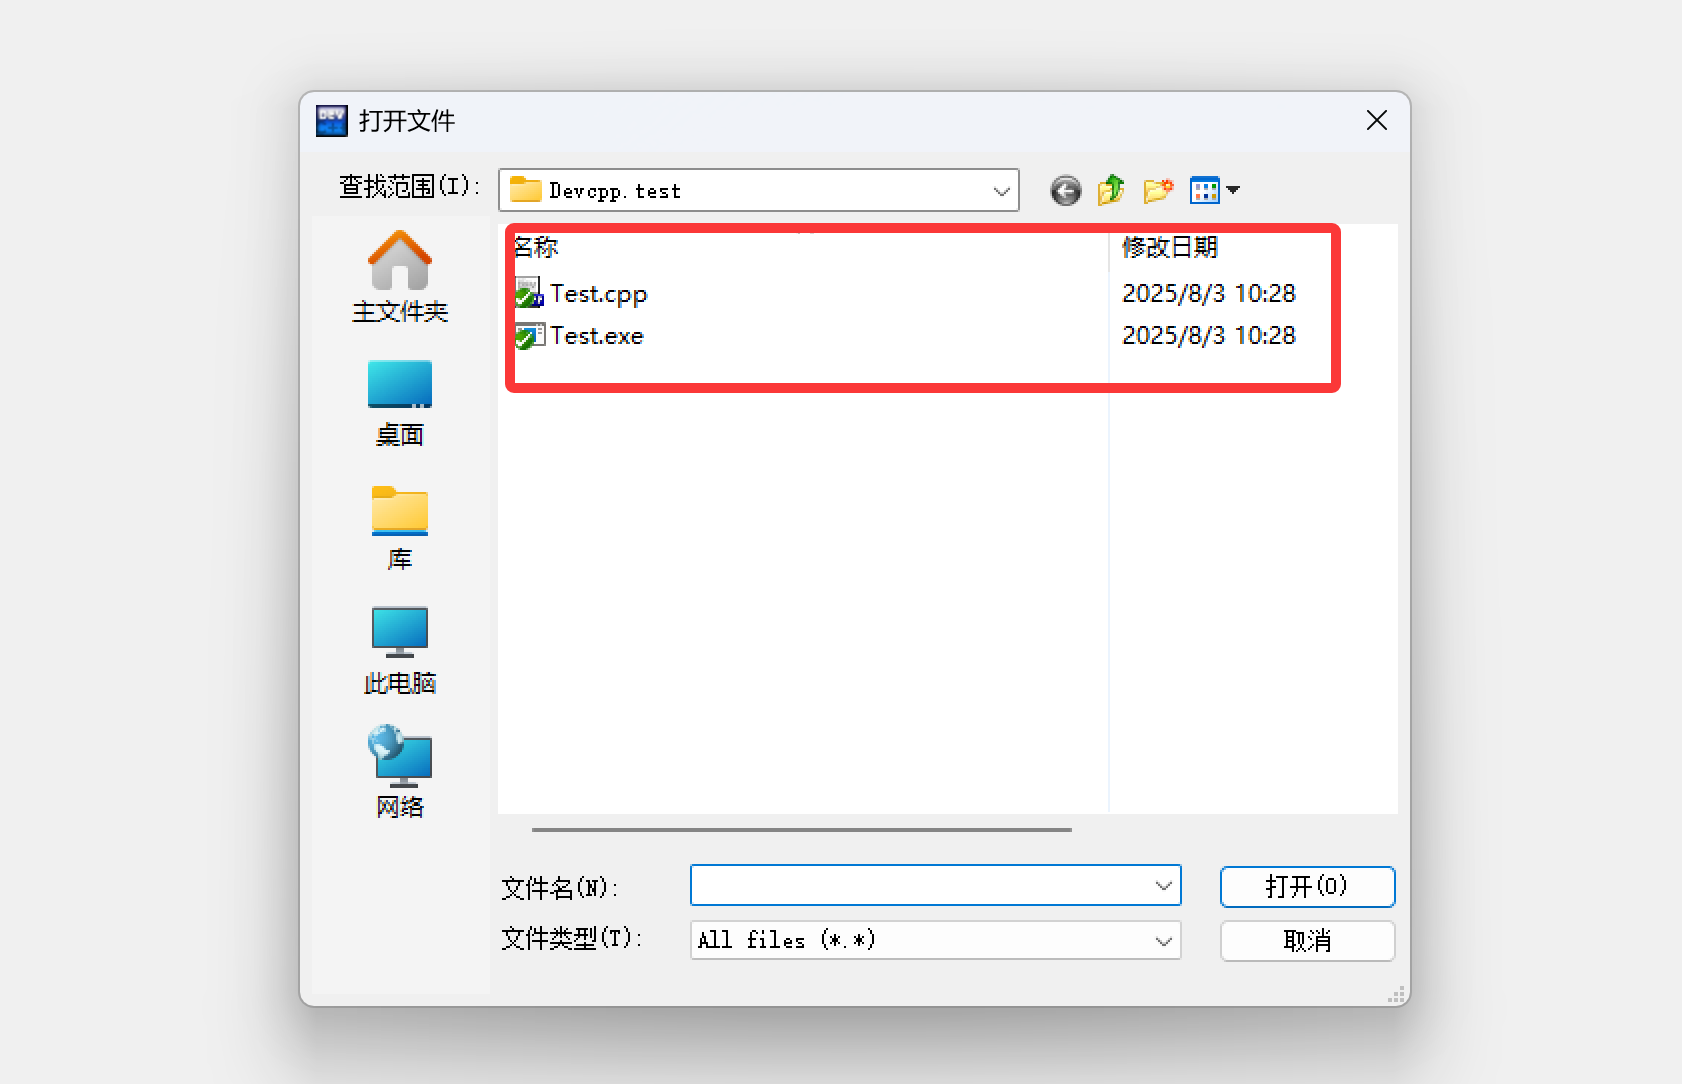Click the 打开(O) button
This screenshot has height=1084, width=1682.
(1307, 886)
